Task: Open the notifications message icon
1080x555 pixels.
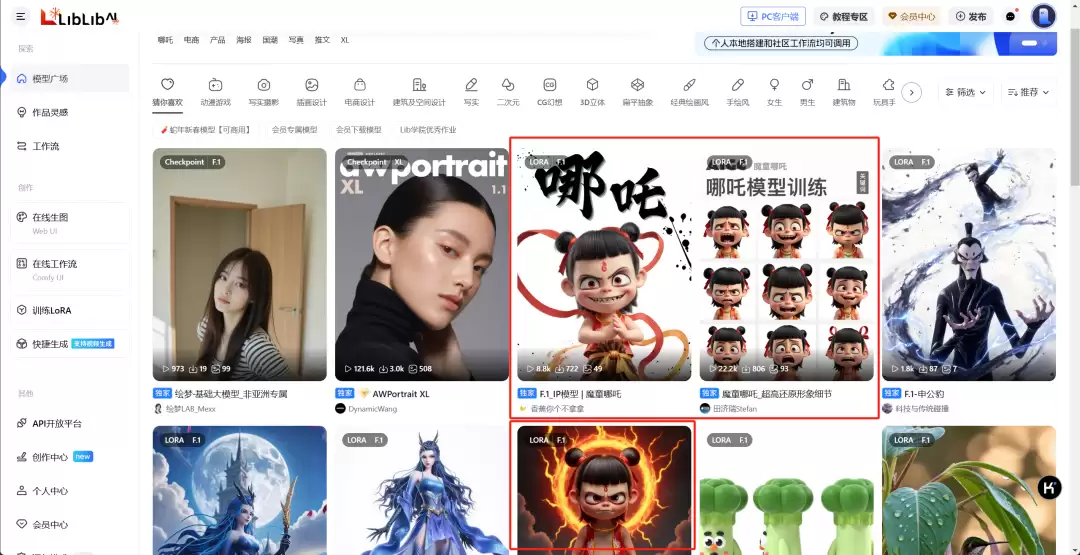Action: point(1010,17)
